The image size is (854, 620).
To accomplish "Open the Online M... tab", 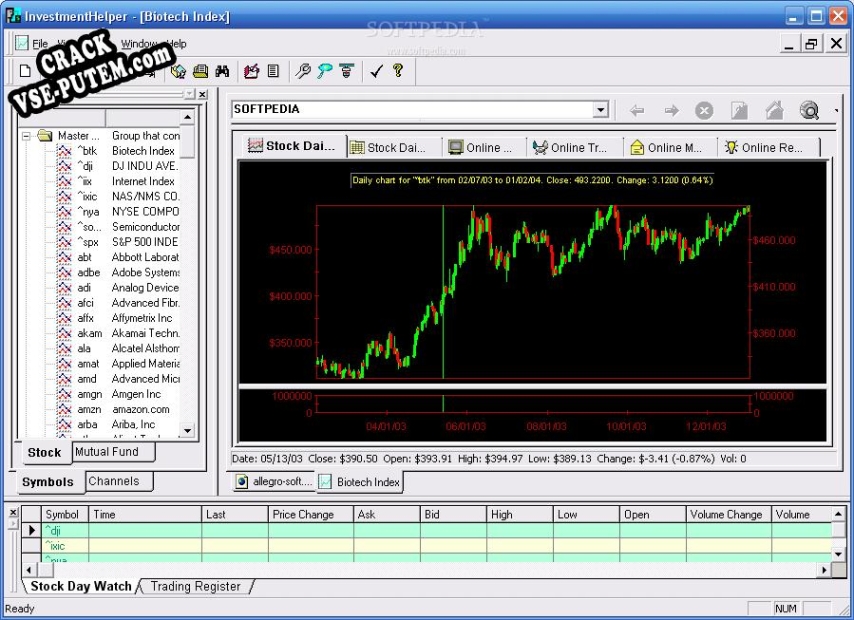I will click(670, 148).
